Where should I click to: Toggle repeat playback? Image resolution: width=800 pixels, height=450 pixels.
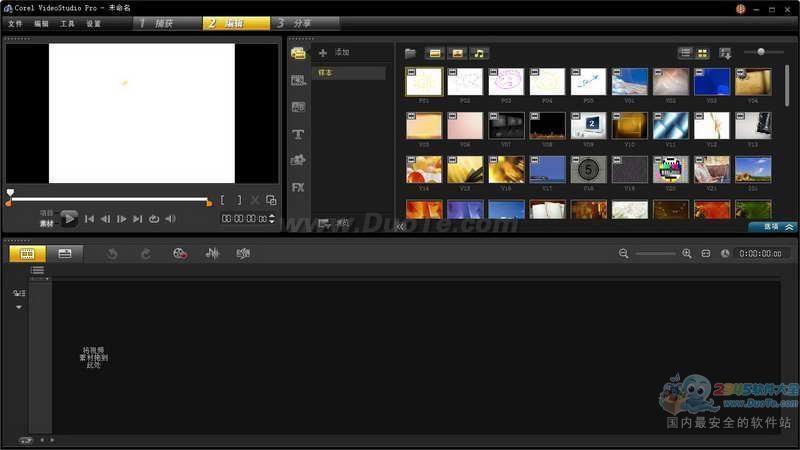click(x=154, y=219)
